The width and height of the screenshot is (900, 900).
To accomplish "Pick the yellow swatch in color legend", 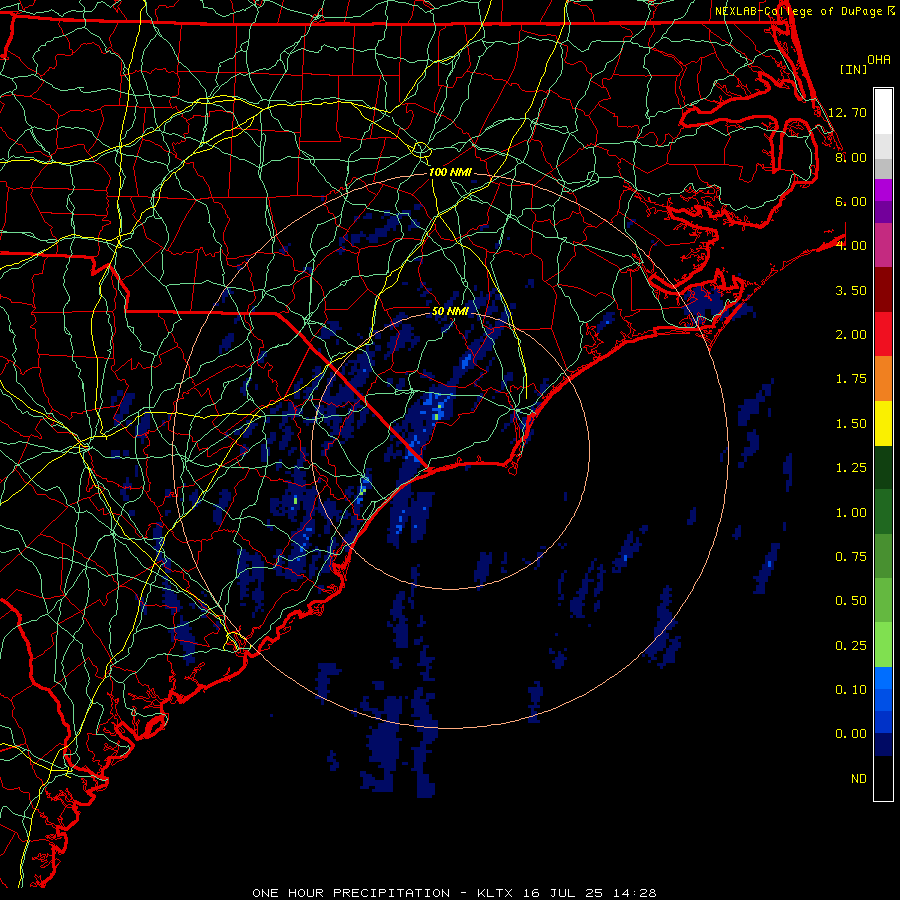I will point(883,424).
